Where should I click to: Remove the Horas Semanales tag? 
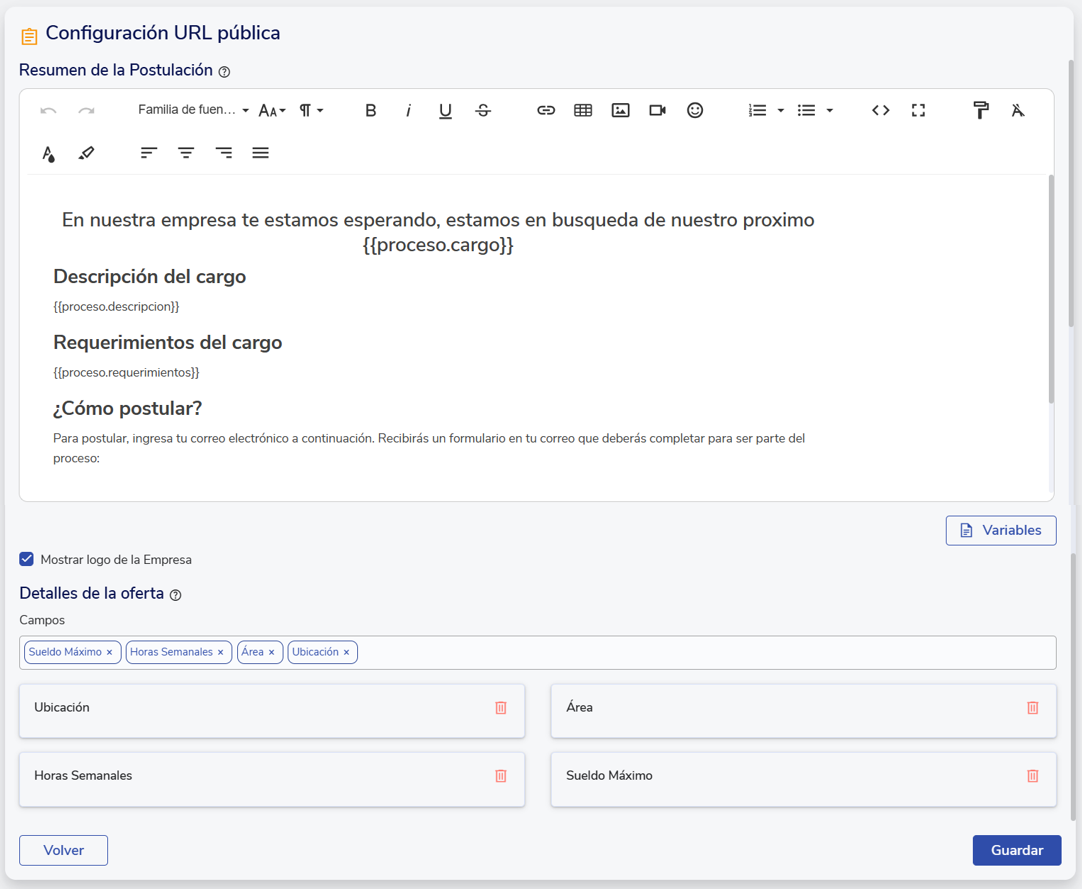[221, 653]
